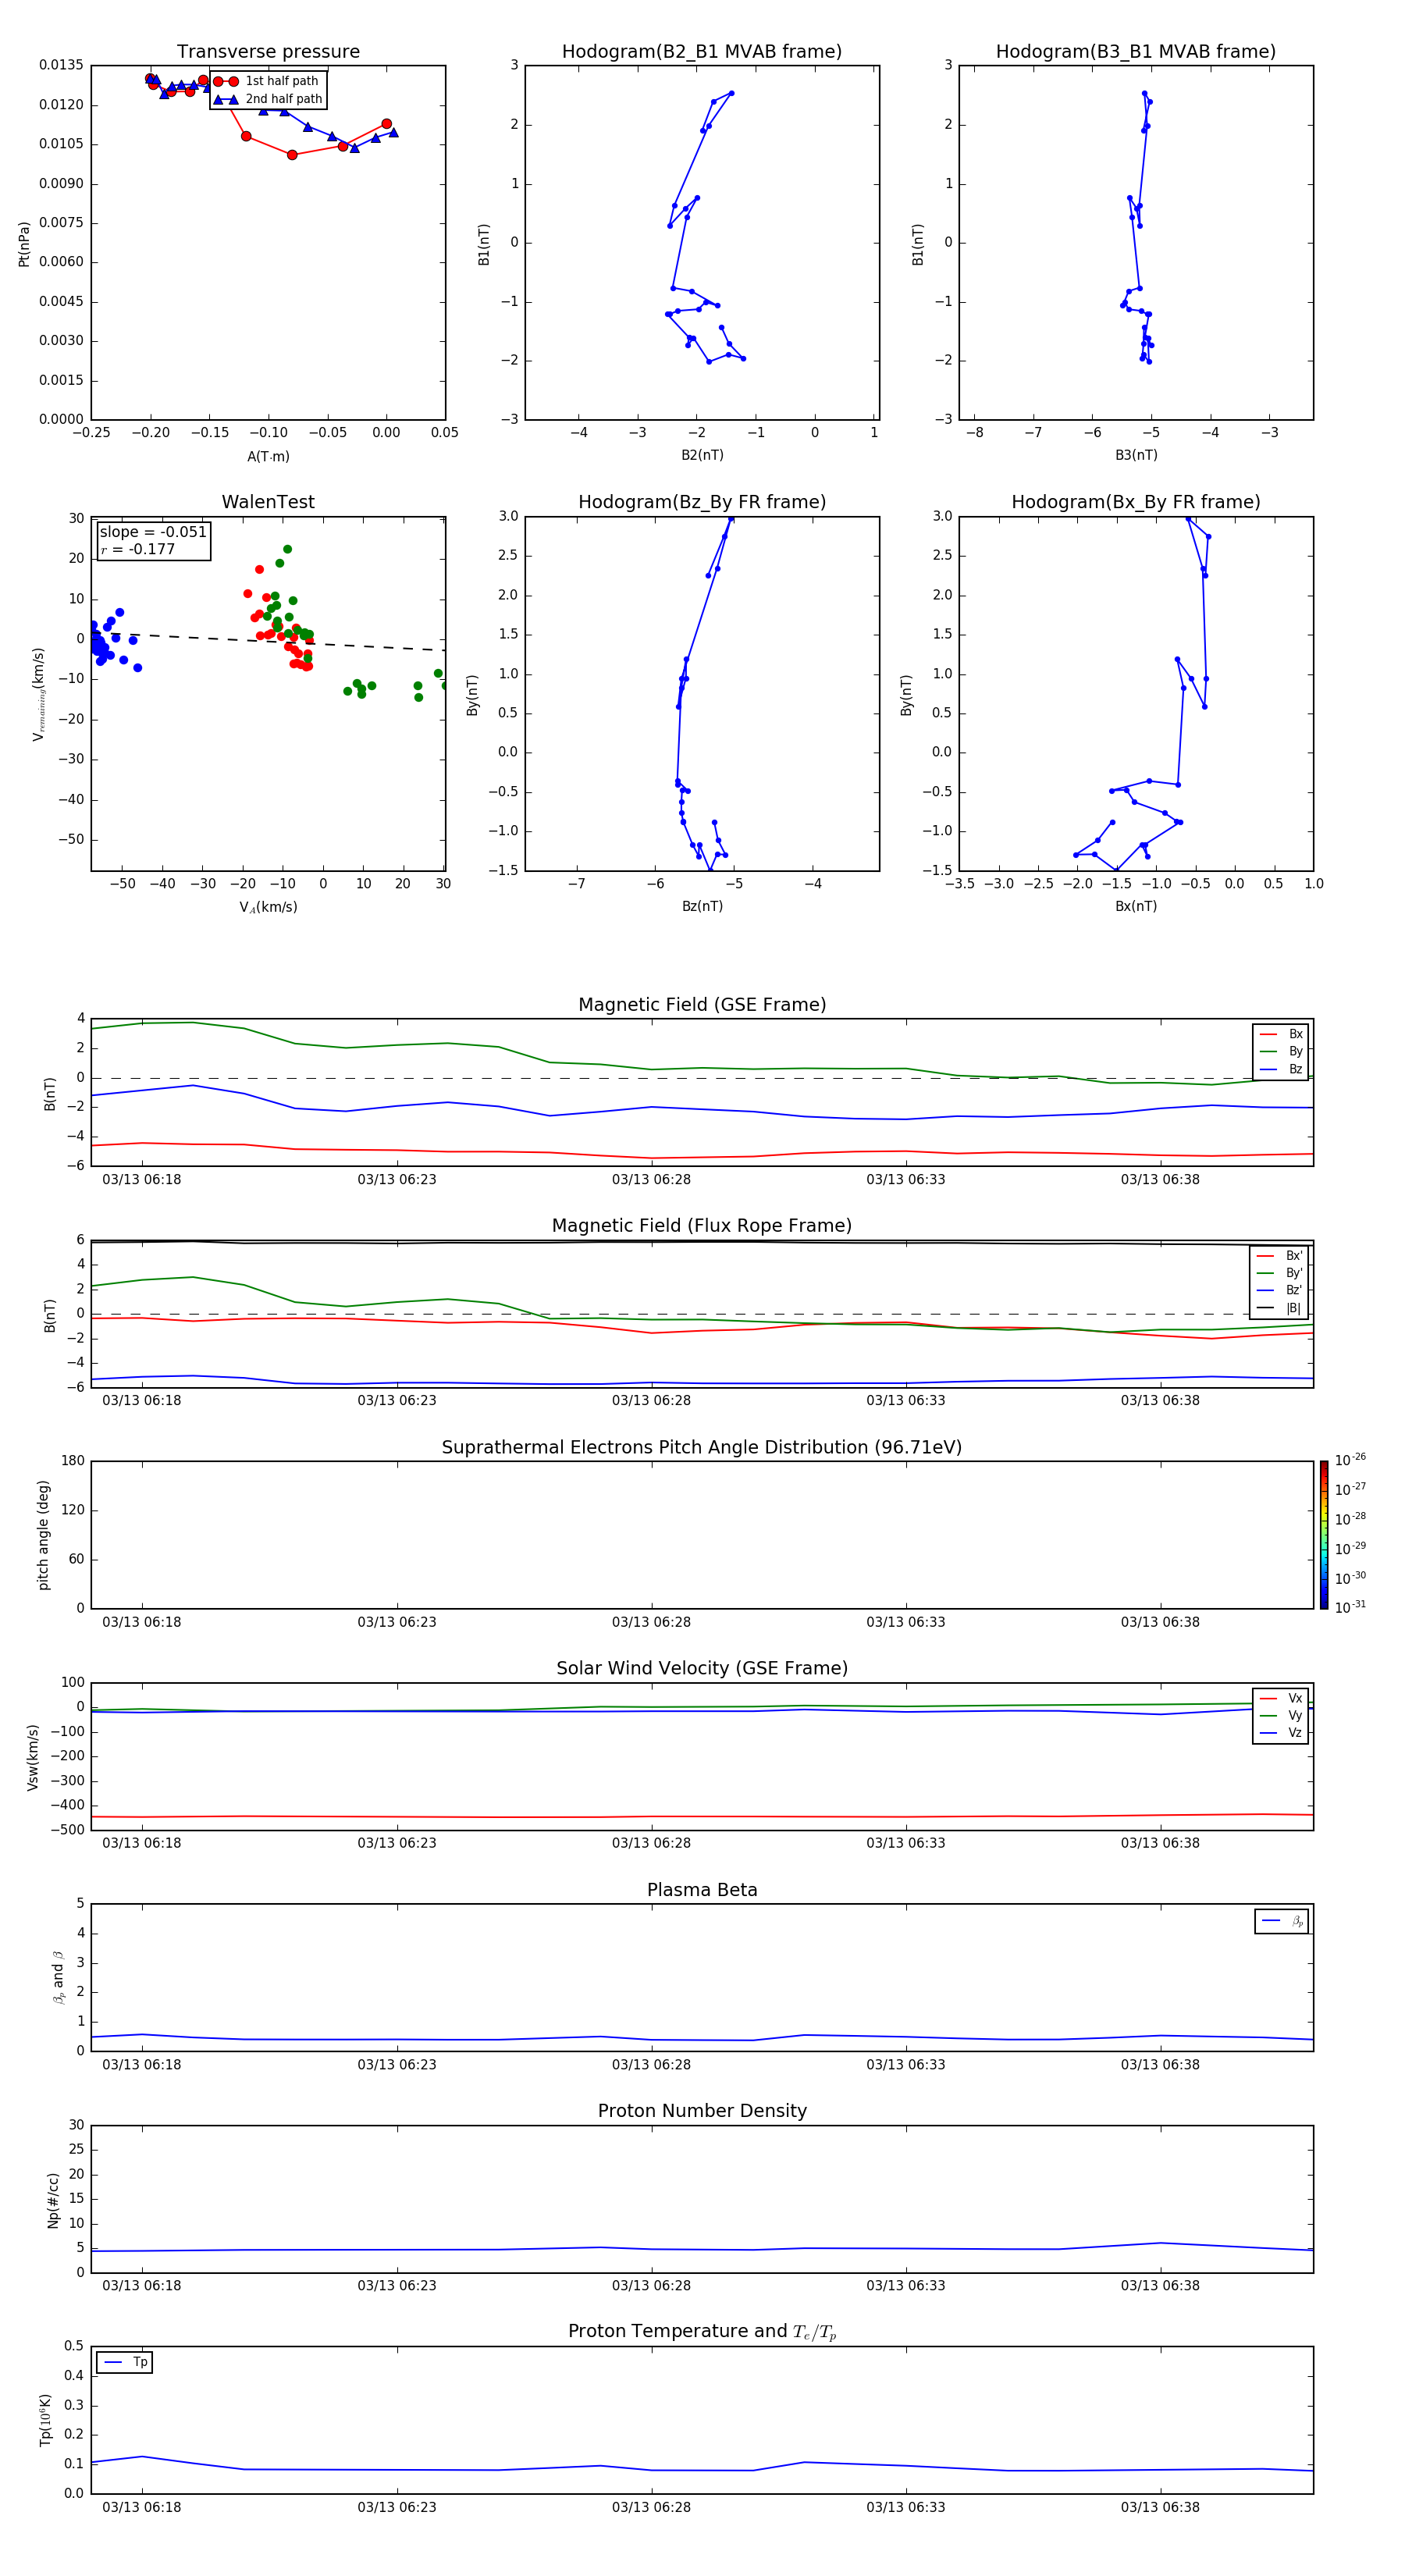Select the Vy entry in velocity legend
The height and width of the screenshot is (2576, 1405).
1282,1716
